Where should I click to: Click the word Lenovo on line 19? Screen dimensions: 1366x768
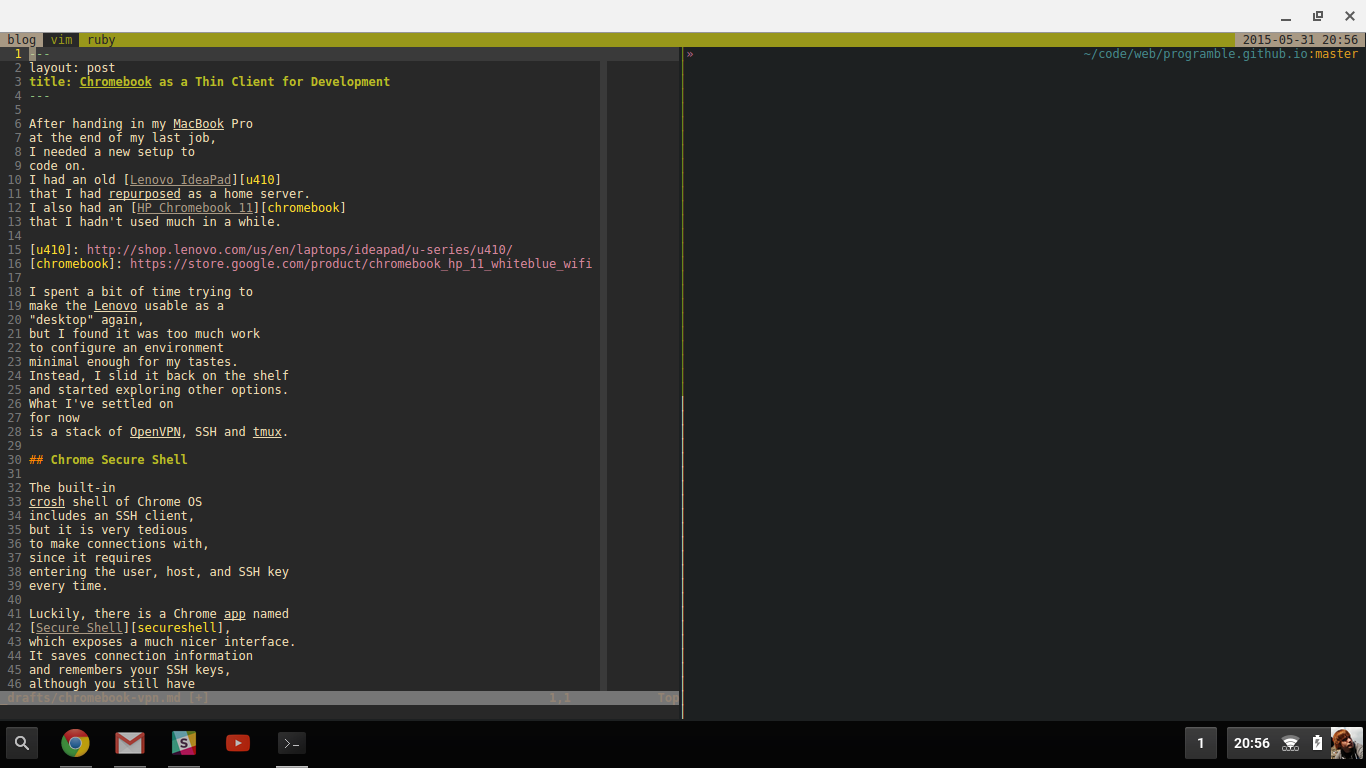point(115,306)
